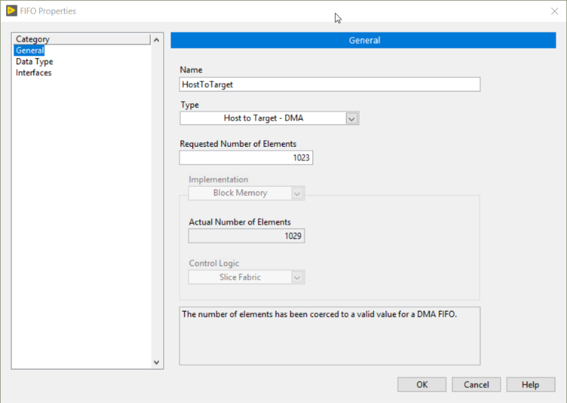Expand the Implementation dropdown arrow
The image size is (567, 403).
(x=297, y=193)
